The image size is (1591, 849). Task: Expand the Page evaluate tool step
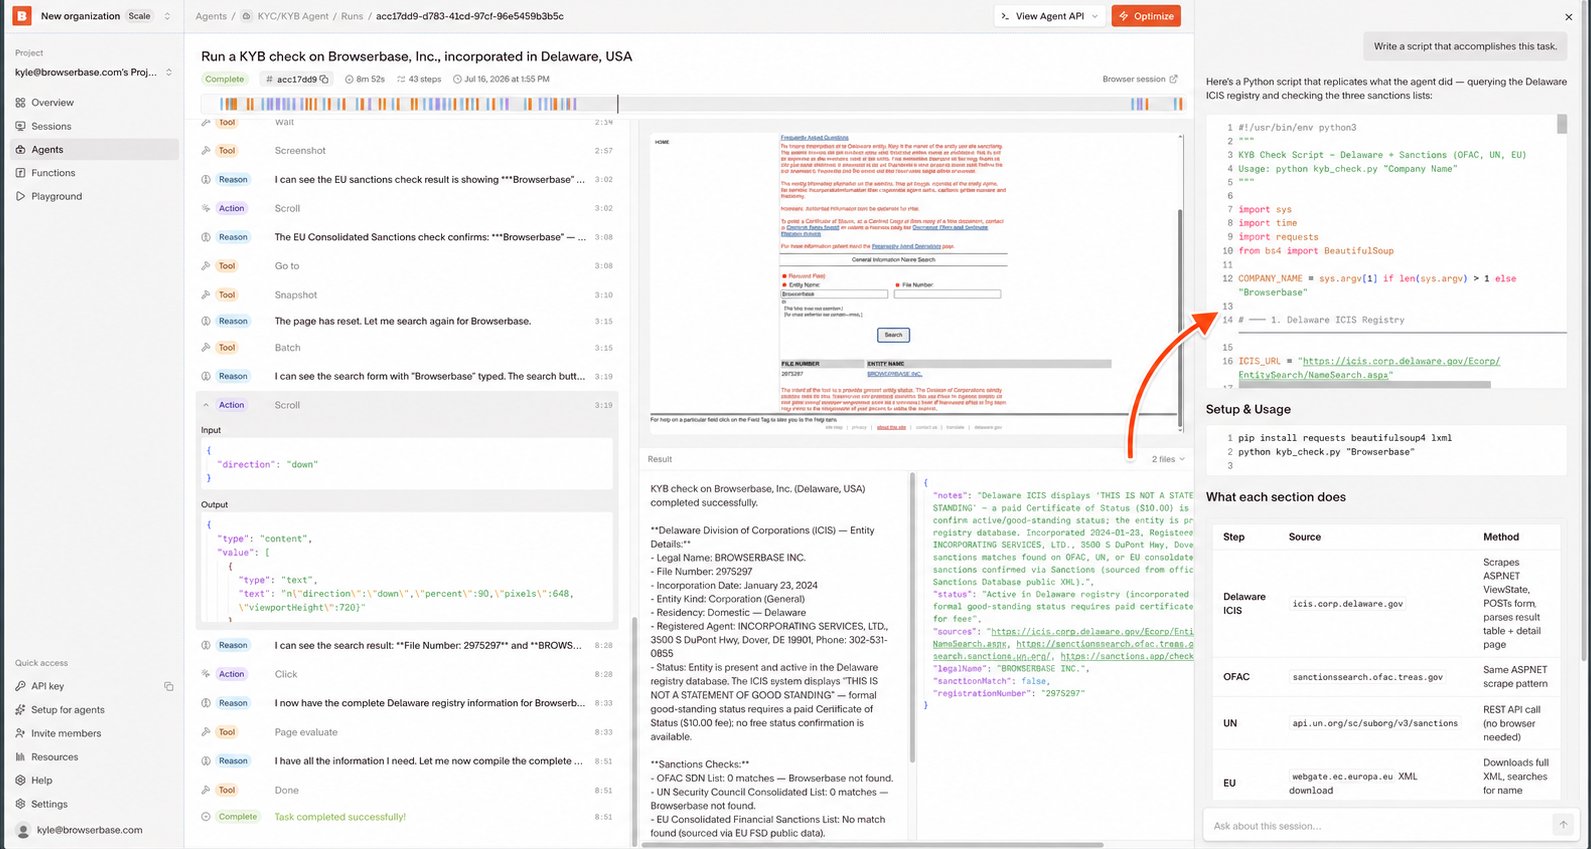pyautogui.click(x=406, y=732)
